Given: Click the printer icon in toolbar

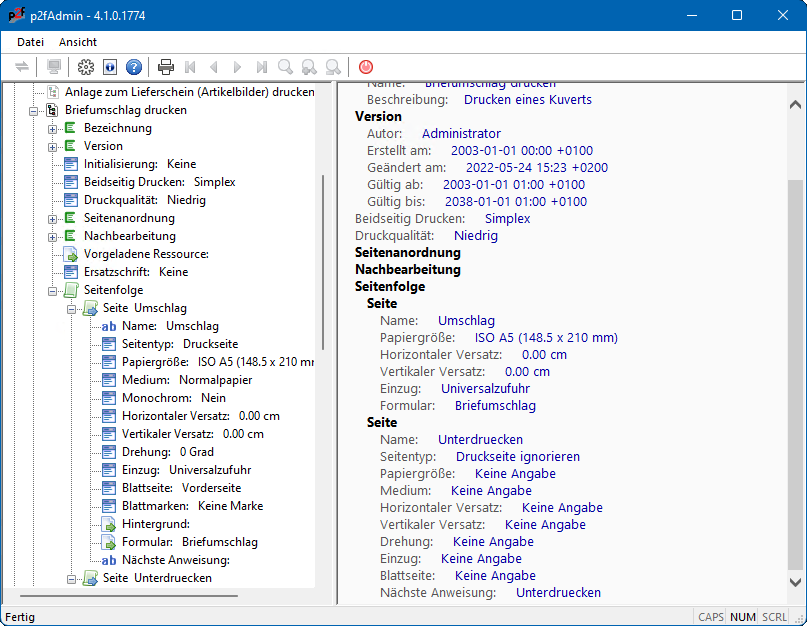Looking at the screenshot, I should pyautogui.click(x=166, y=67).
